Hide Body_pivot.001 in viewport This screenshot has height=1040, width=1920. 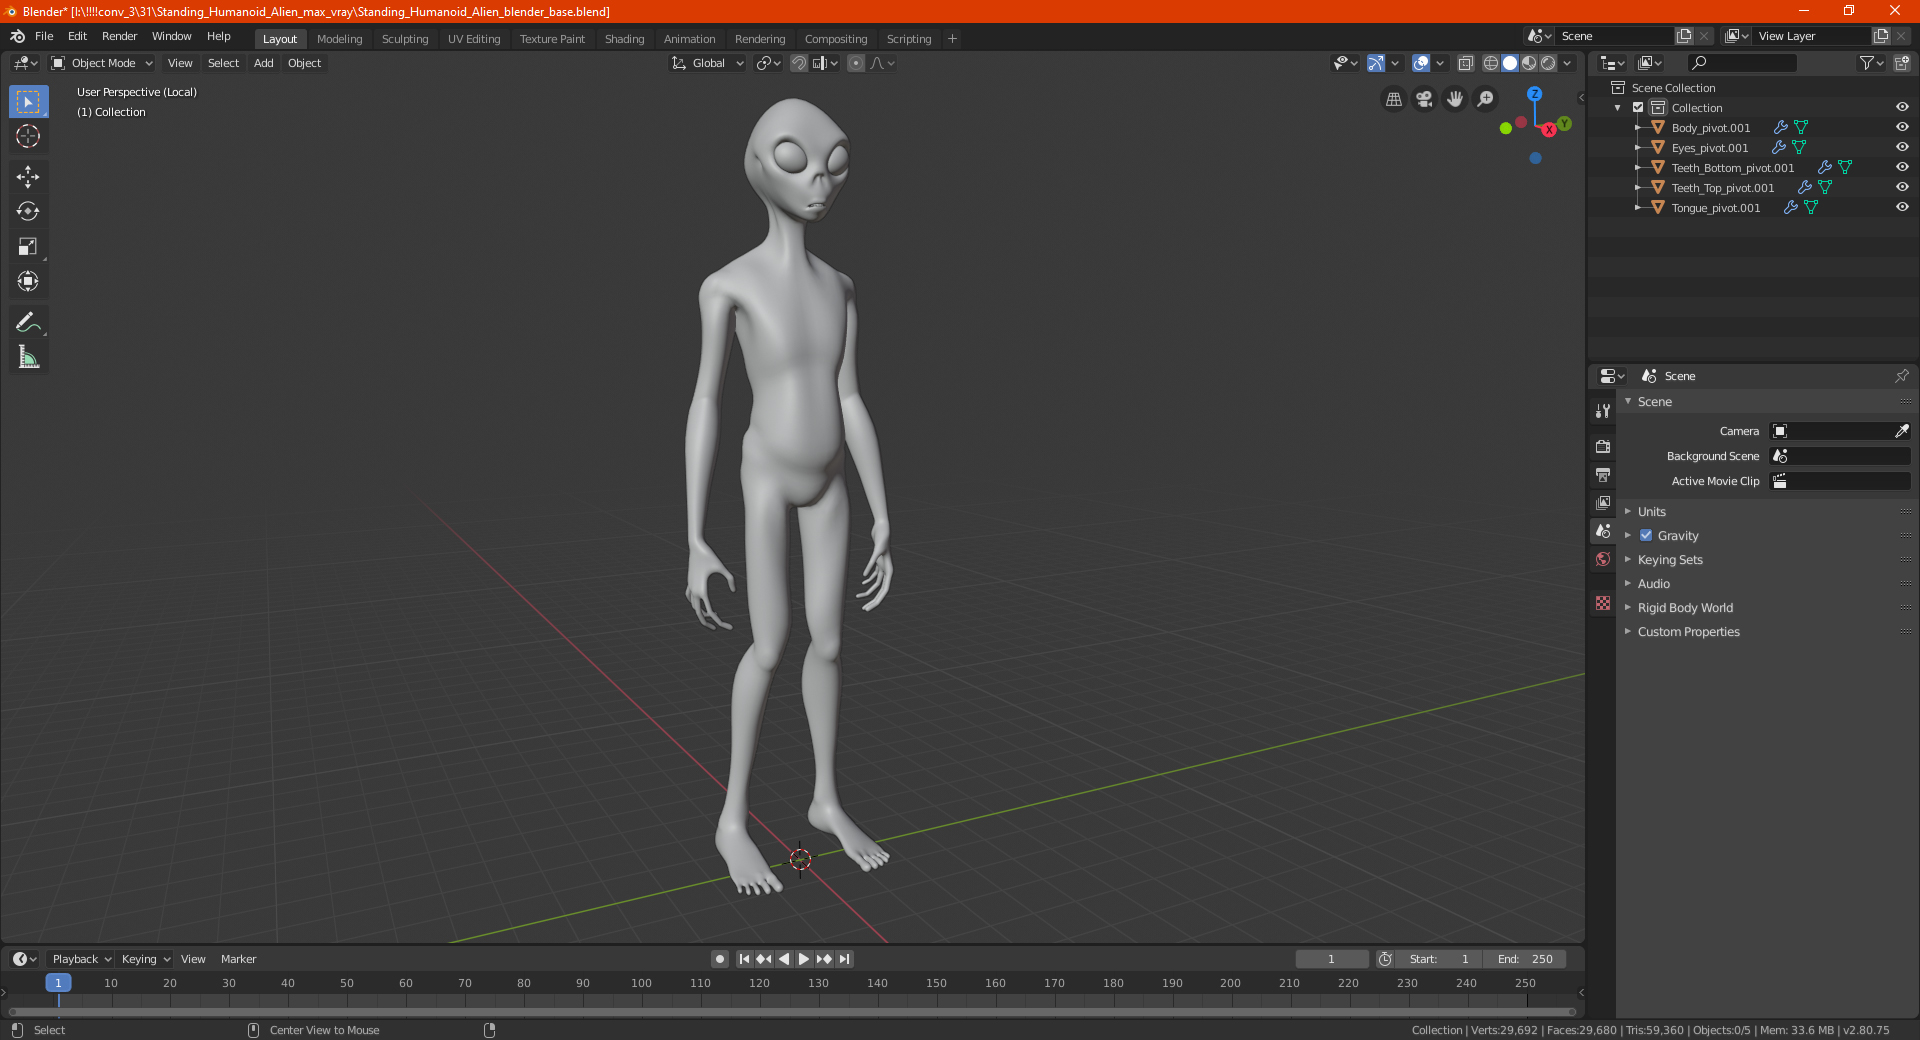pyautogui.click(x=1902, y=127)
